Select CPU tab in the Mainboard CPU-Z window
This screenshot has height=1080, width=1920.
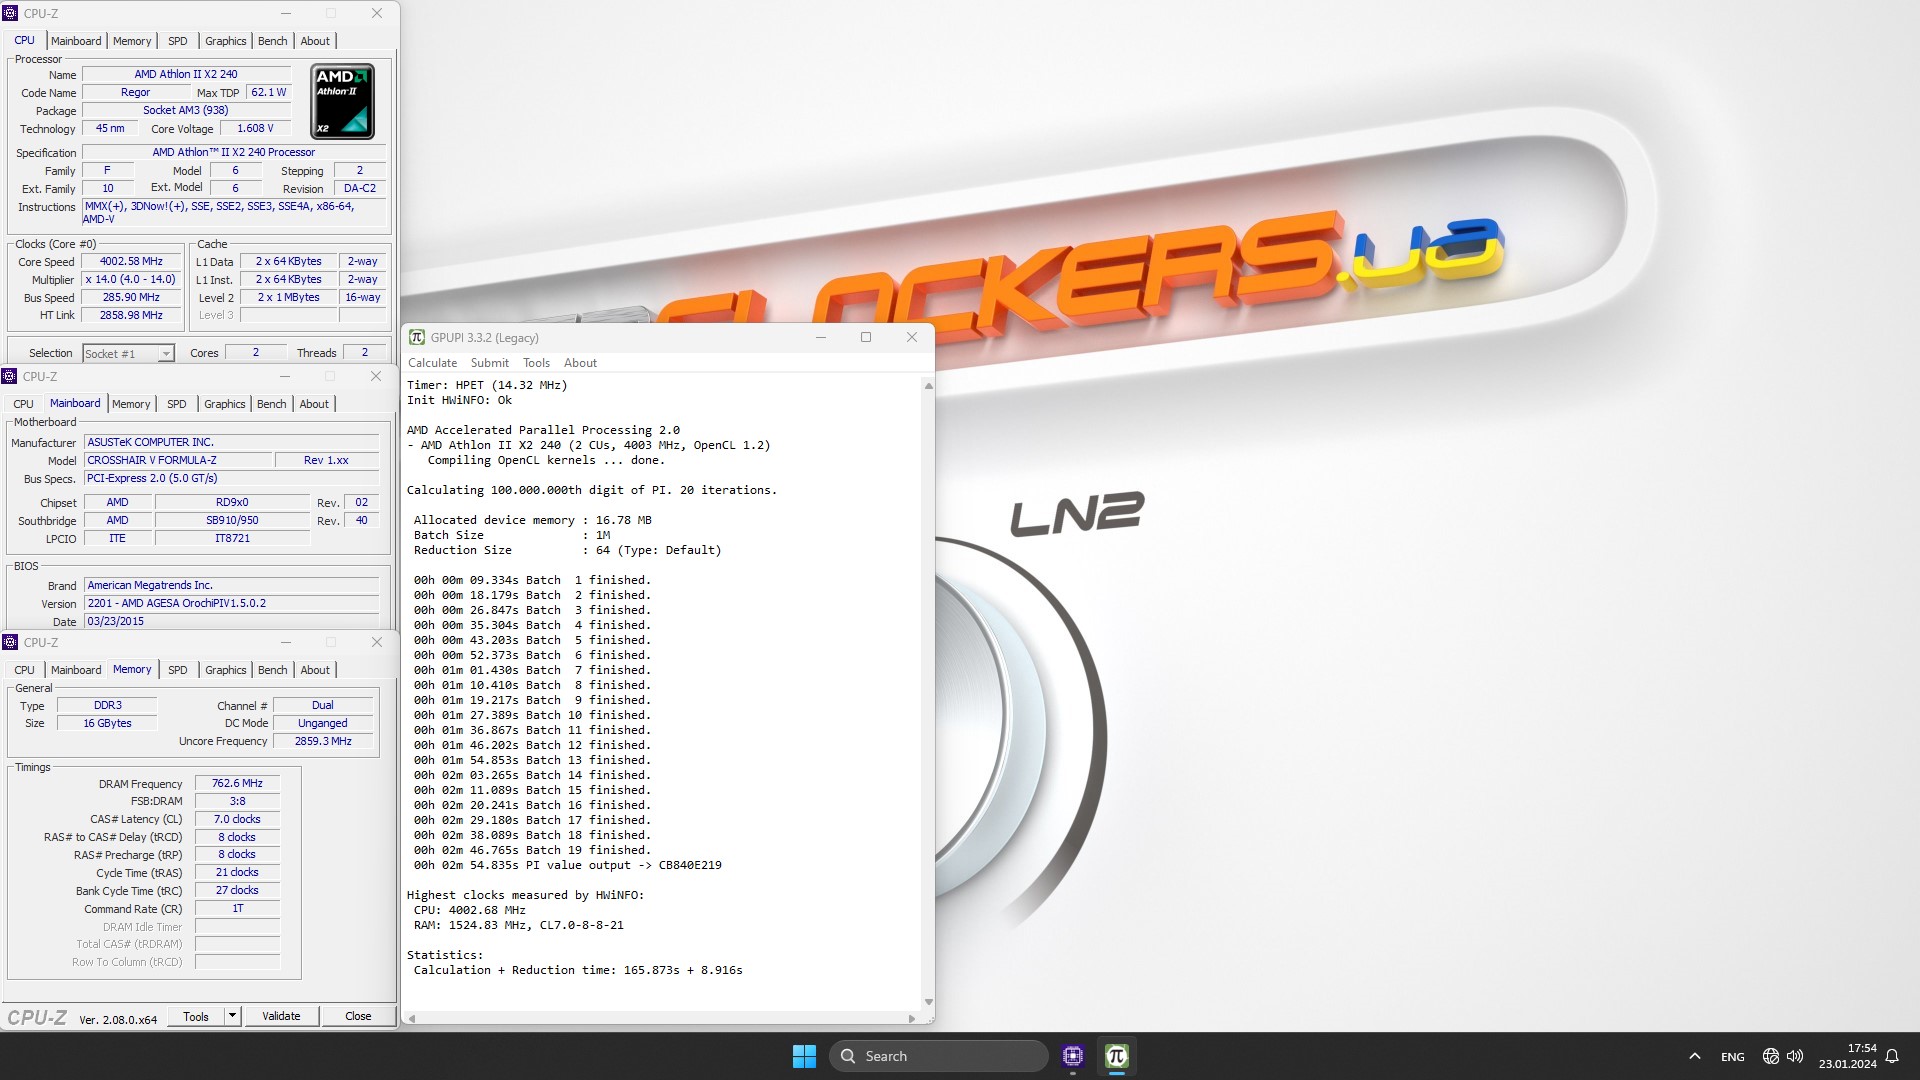[x=23, y=404]
